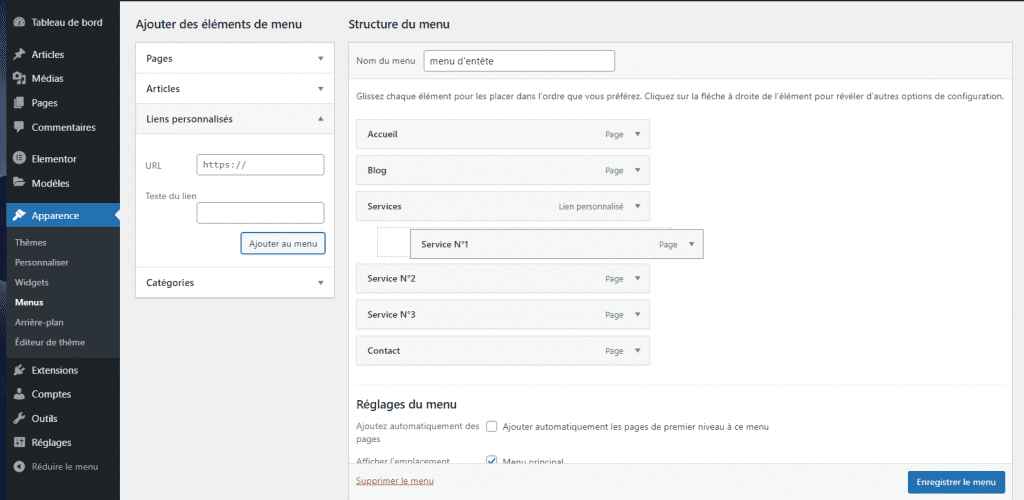Click the Texte du lien input field
The image size is (1024, 500).
pyautogui.click(x=261, y=213)
